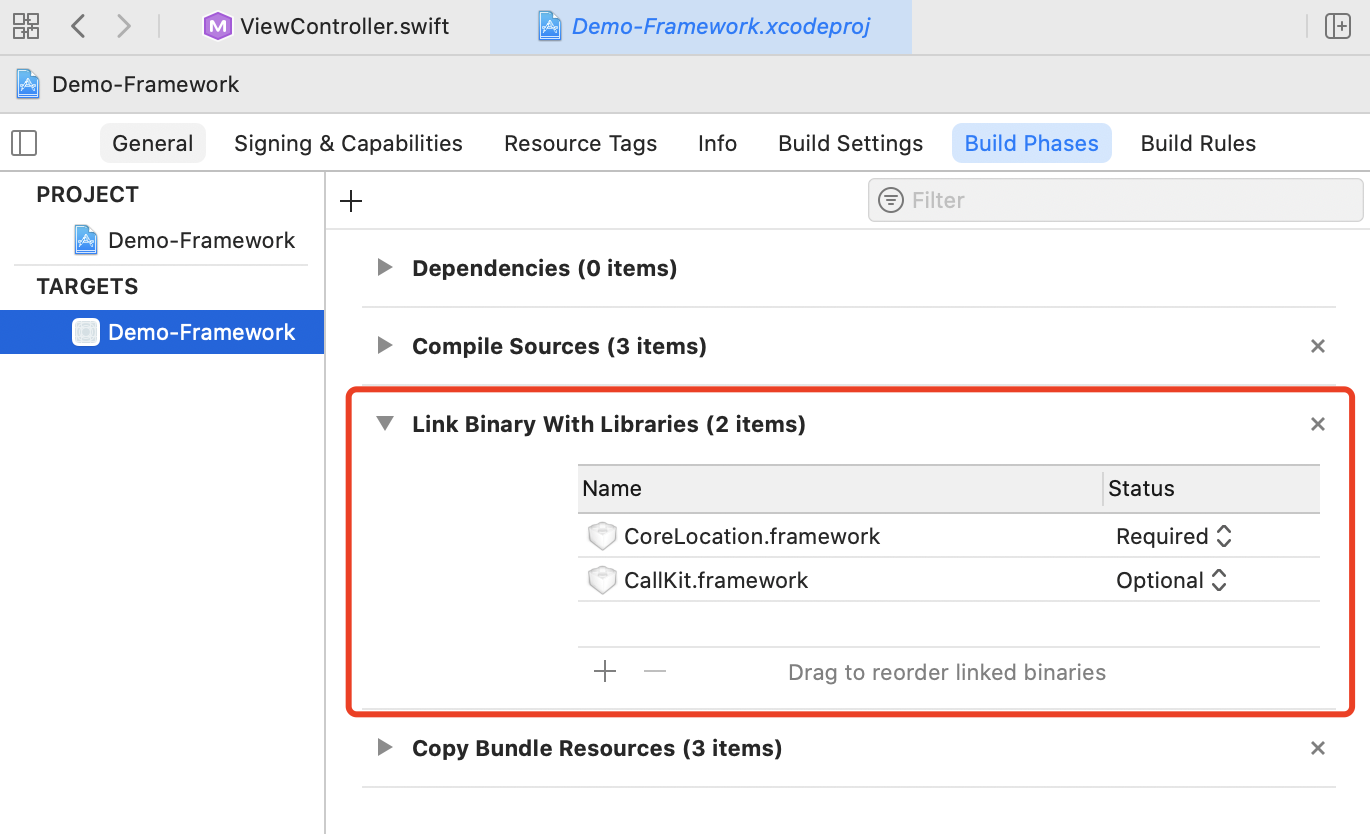Delete the Compile Sources phase
Image resolution: width=1370 pixels, height=834 pixels.
pos(1317,346)
